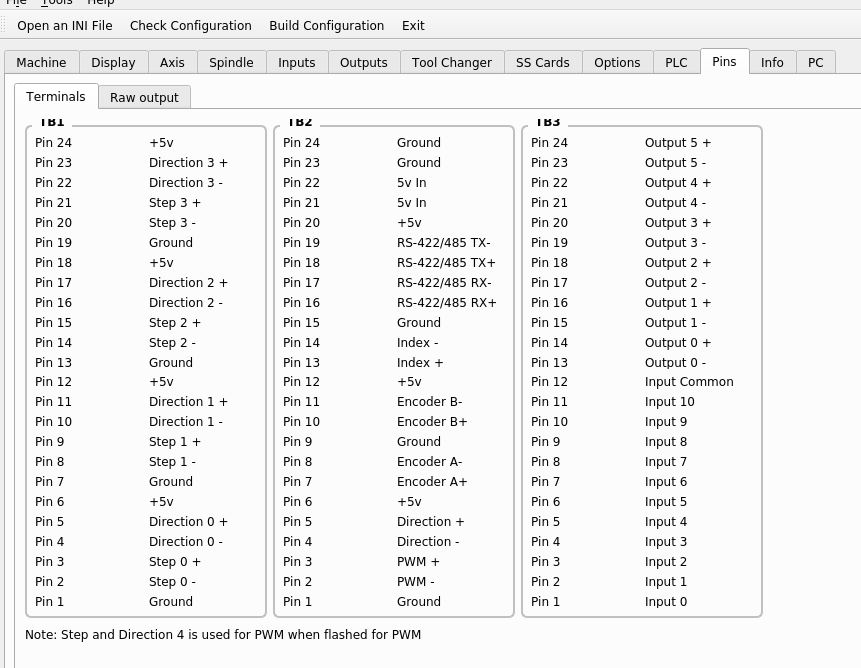The height and width of the screenshot is (668, 861).
Task: Click 'Index +' in TB2
Action: 420,362
